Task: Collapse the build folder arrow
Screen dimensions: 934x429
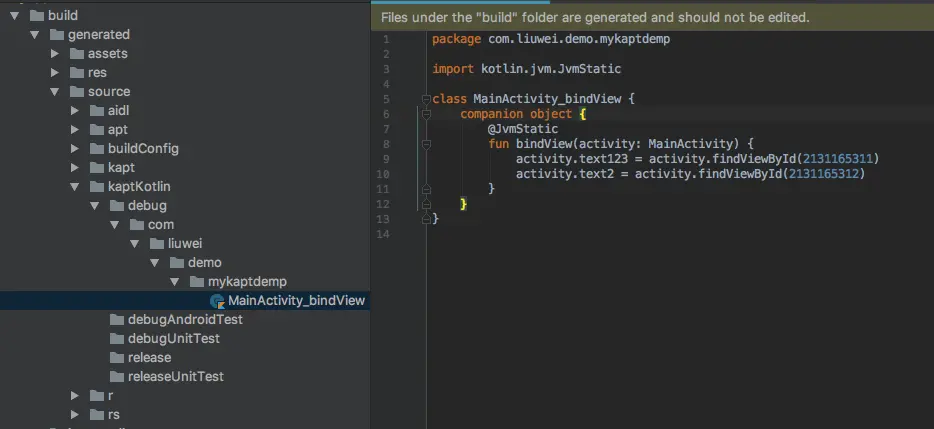Action: pyautogui.click(x=15, y=15)
